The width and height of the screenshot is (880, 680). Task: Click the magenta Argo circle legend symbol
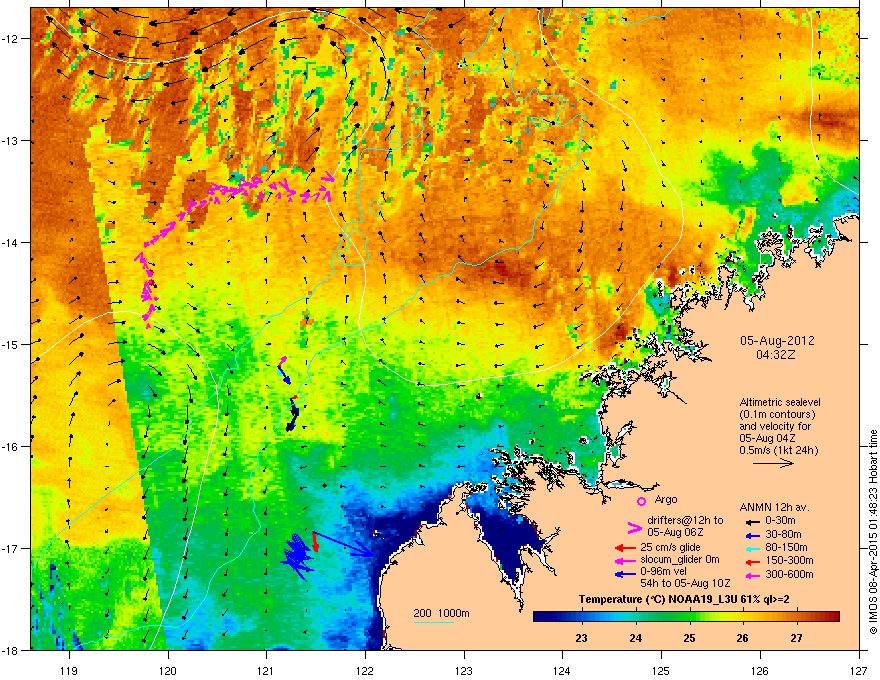coord(641,501)
